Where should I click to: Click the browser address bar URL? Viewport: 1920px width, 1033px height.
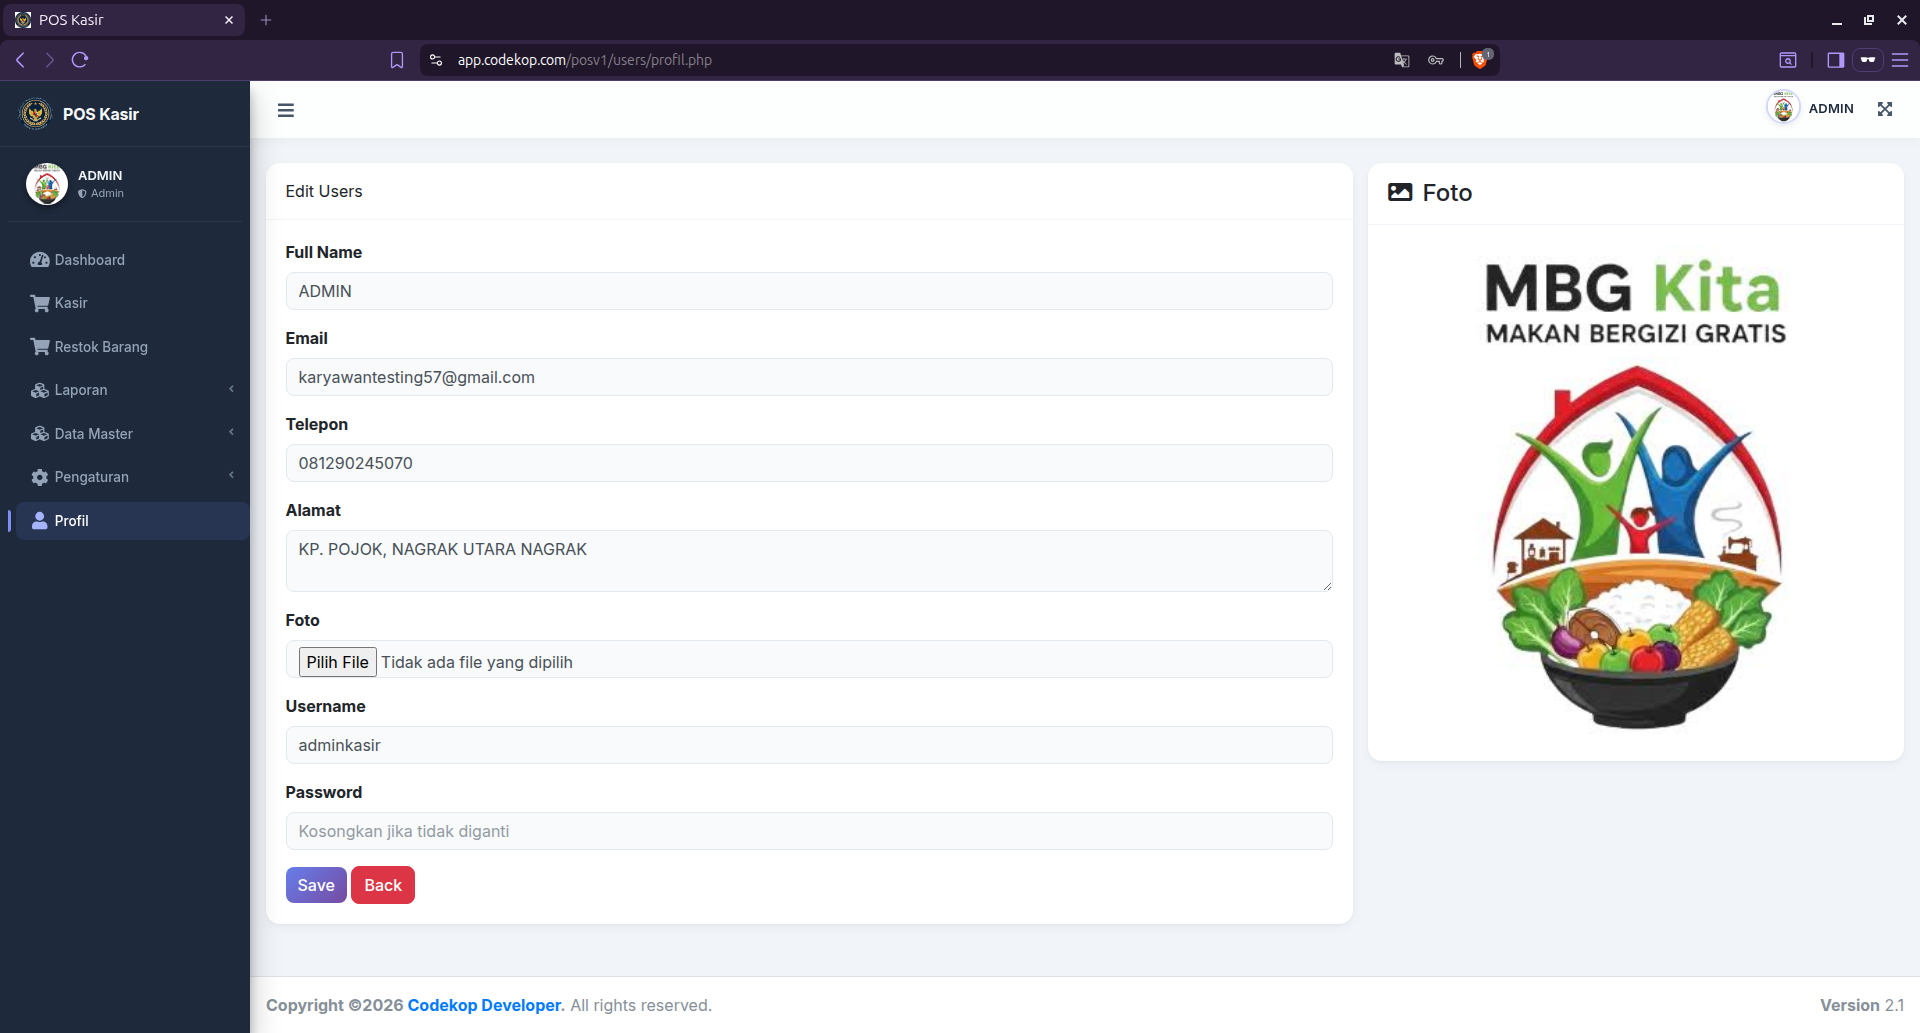click(585, 60)
